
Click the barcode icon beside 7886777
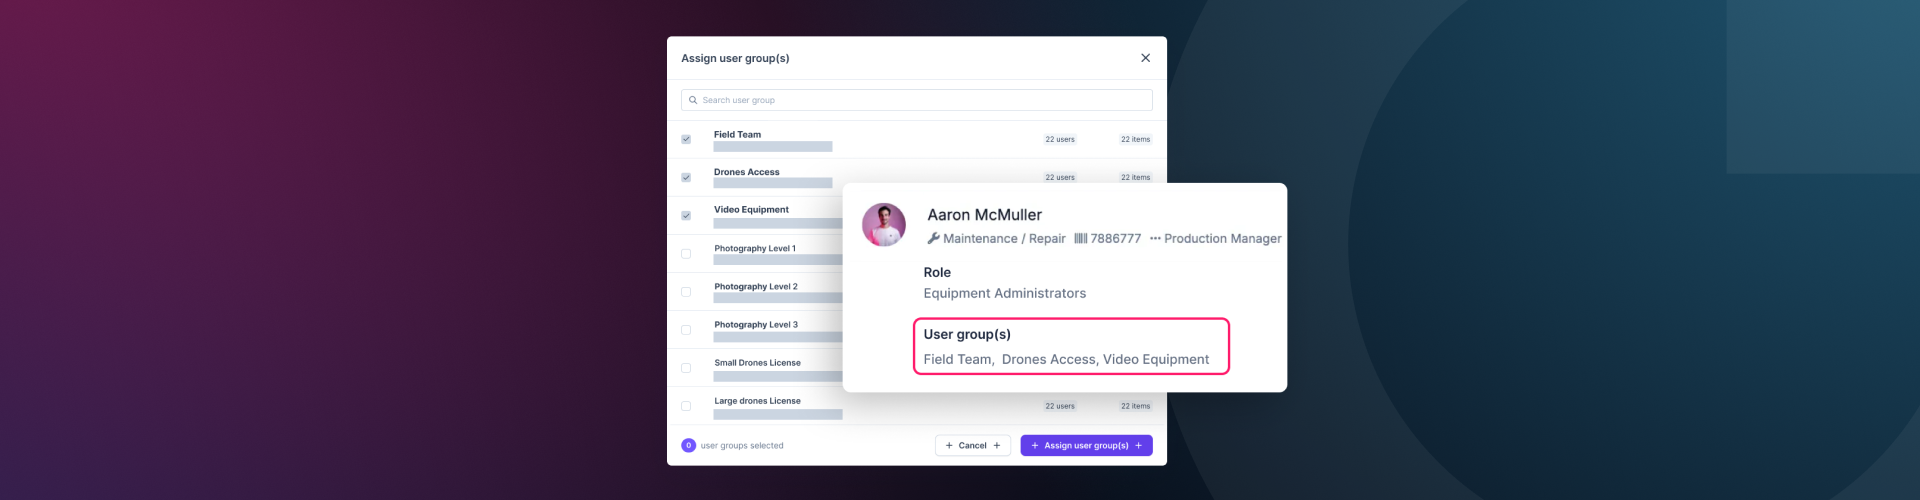coord(1080,238)
